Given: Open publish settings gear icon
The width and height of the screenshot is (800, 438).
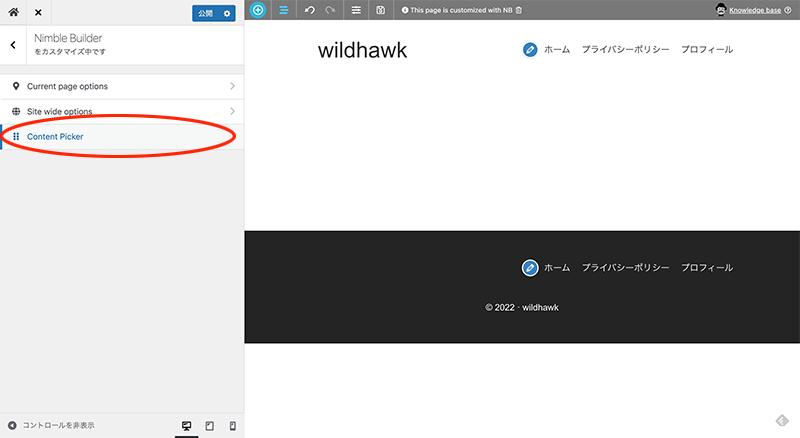Looking at the screenshot, I should point(227,13).
